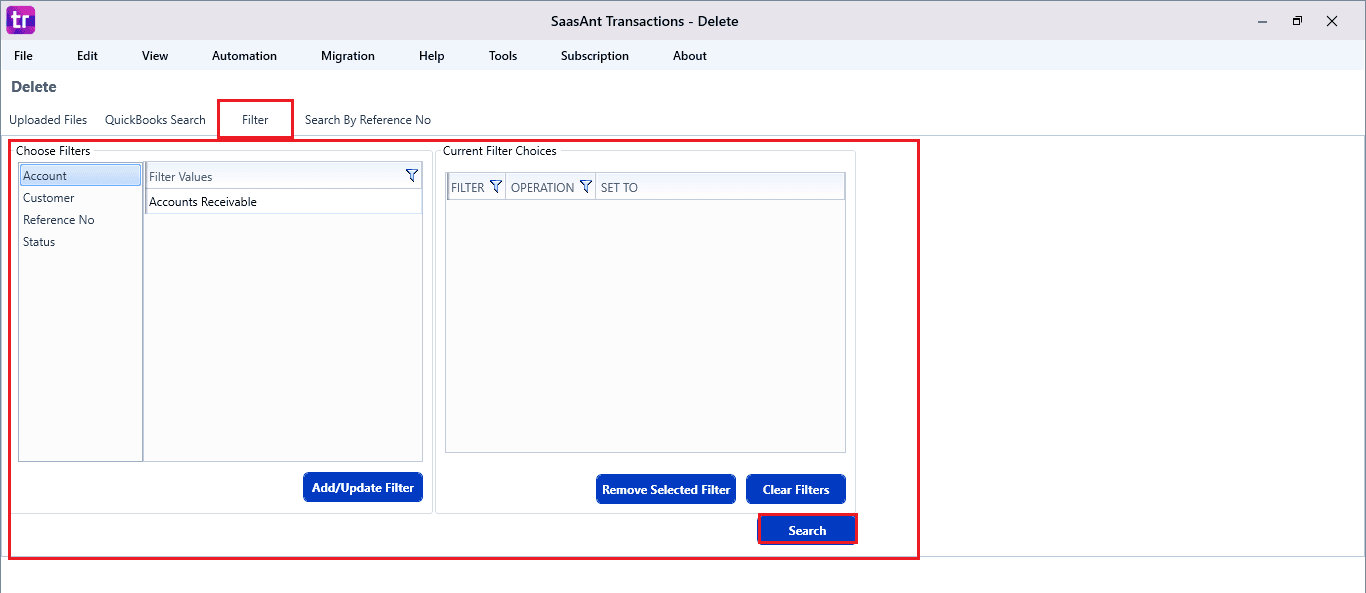Click the SaasAnt app logo icon

(x=20, y=20)
